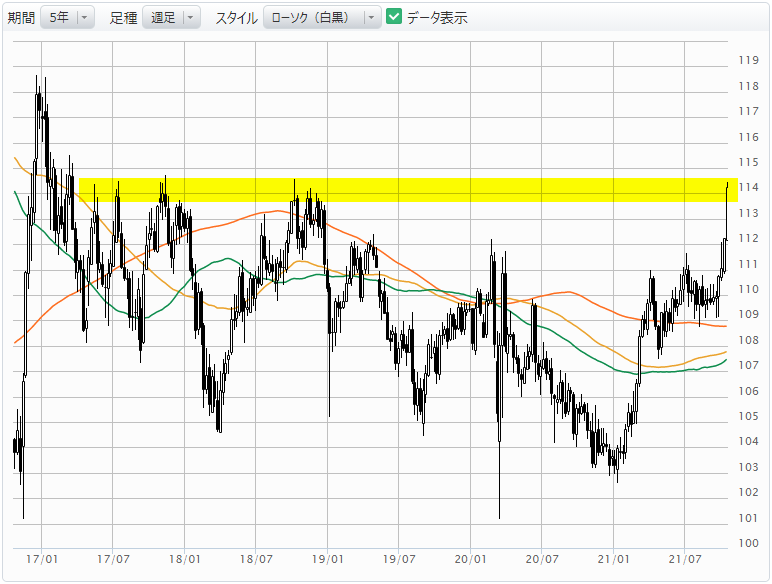Viewport: 772px width, 584px height.
Task: Click the 21/01 date axis label
Action: 613,559
